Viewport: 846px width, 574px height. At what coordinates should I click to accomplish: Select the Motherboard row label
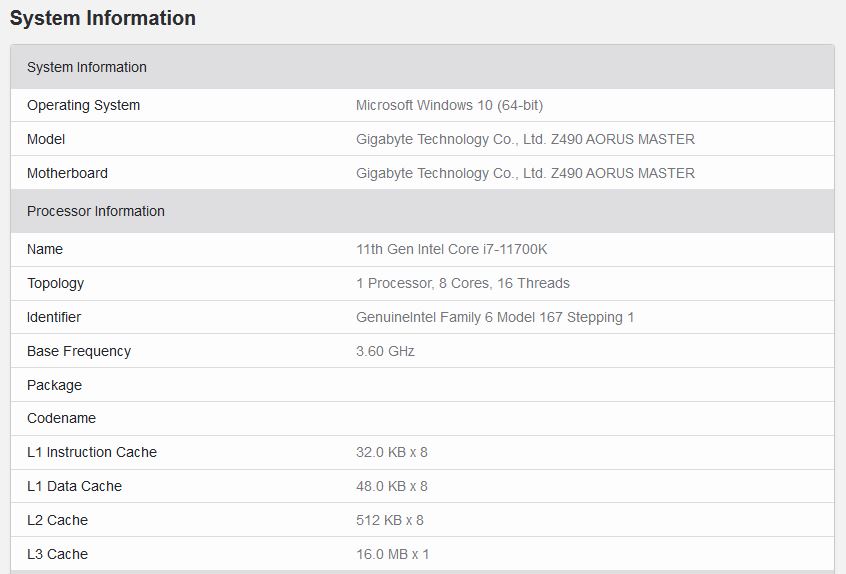pos(67,173)
